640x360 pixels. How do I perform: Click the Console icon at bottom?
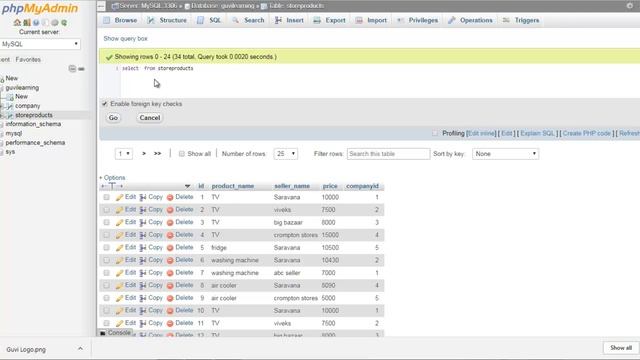click(x=103, y=333)
